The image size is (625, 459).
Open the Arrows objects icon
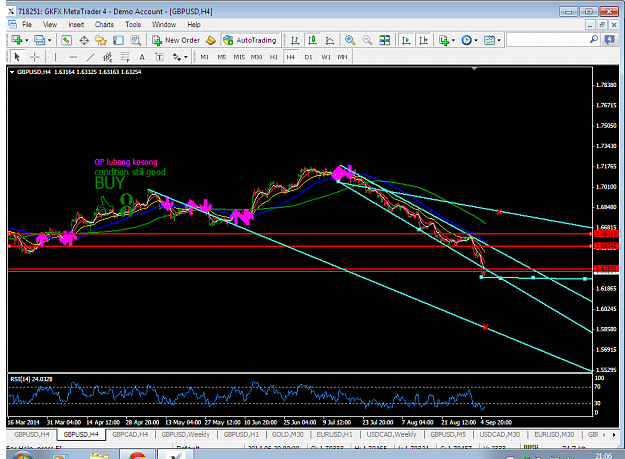tap(177, 57)
